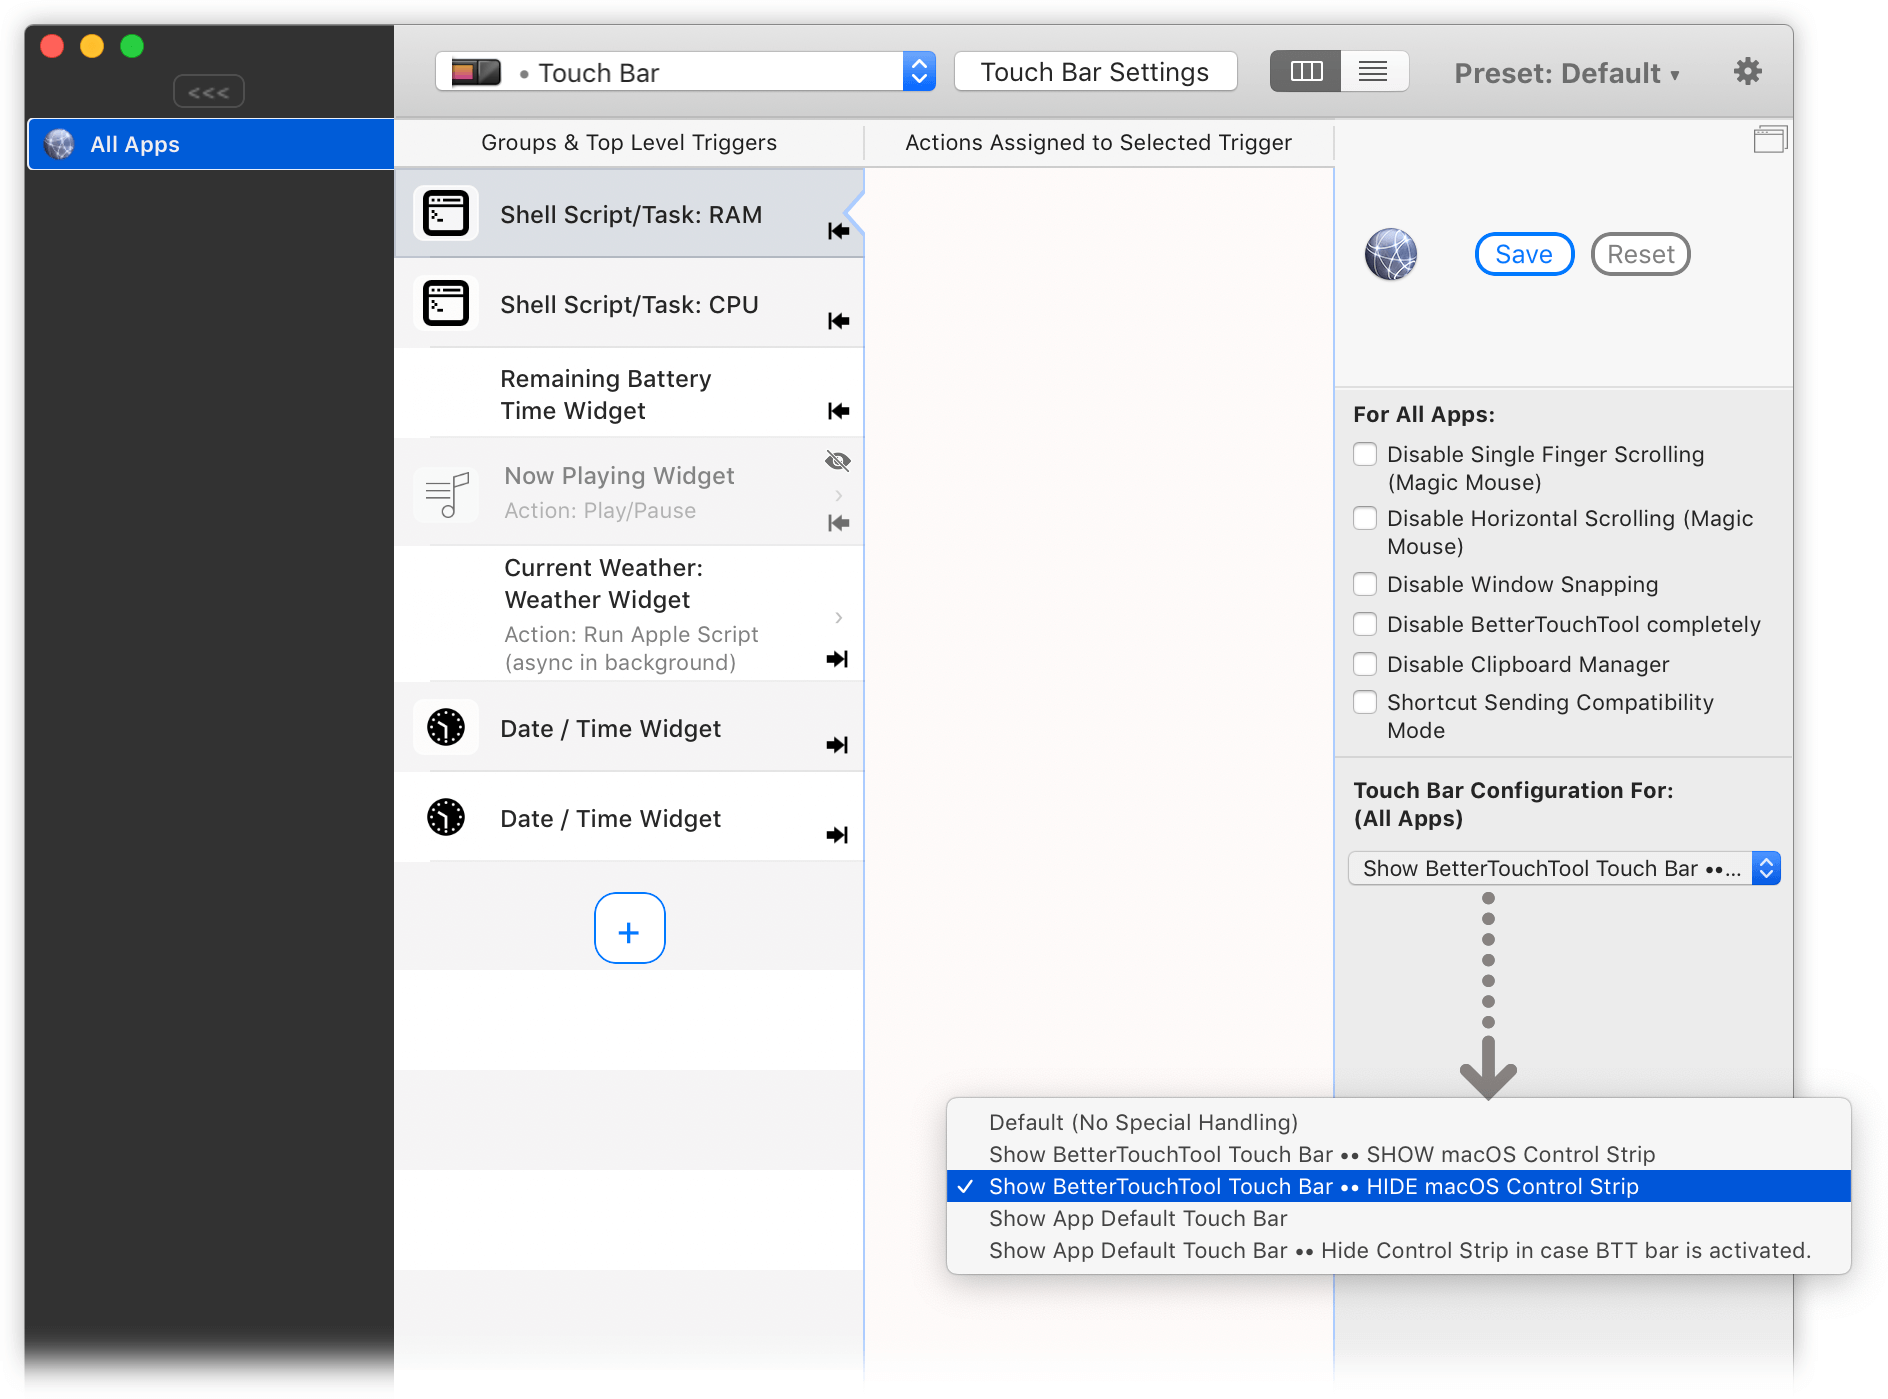Toggle visibility of Now Playing Widget

click(838, 461)
